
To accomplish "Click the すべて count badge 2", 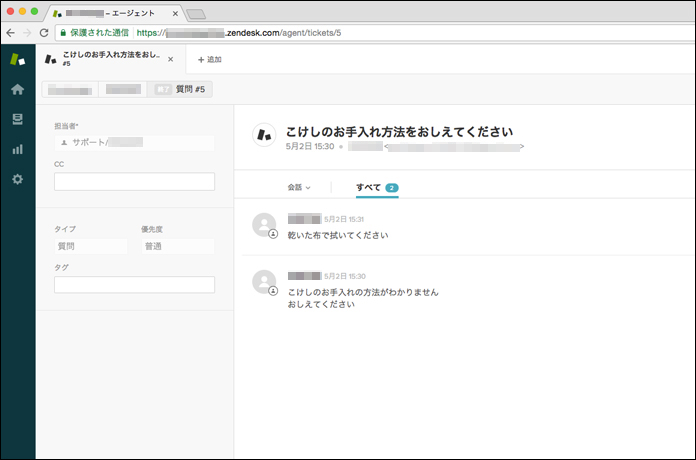I will click(x=392, y=188).
